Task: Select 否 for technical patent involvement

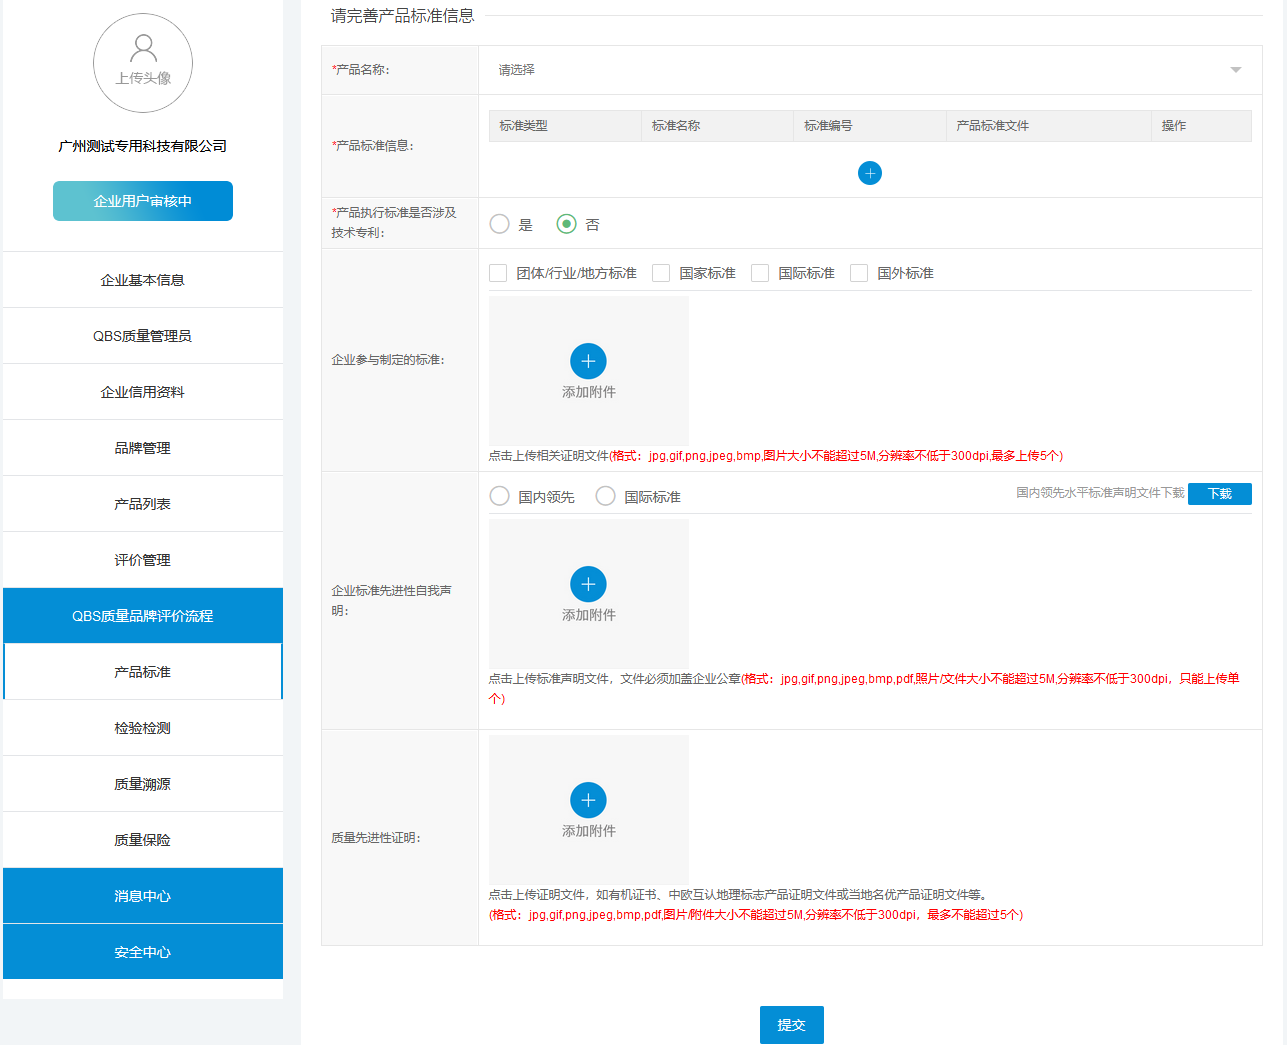Action: point(567,224)
